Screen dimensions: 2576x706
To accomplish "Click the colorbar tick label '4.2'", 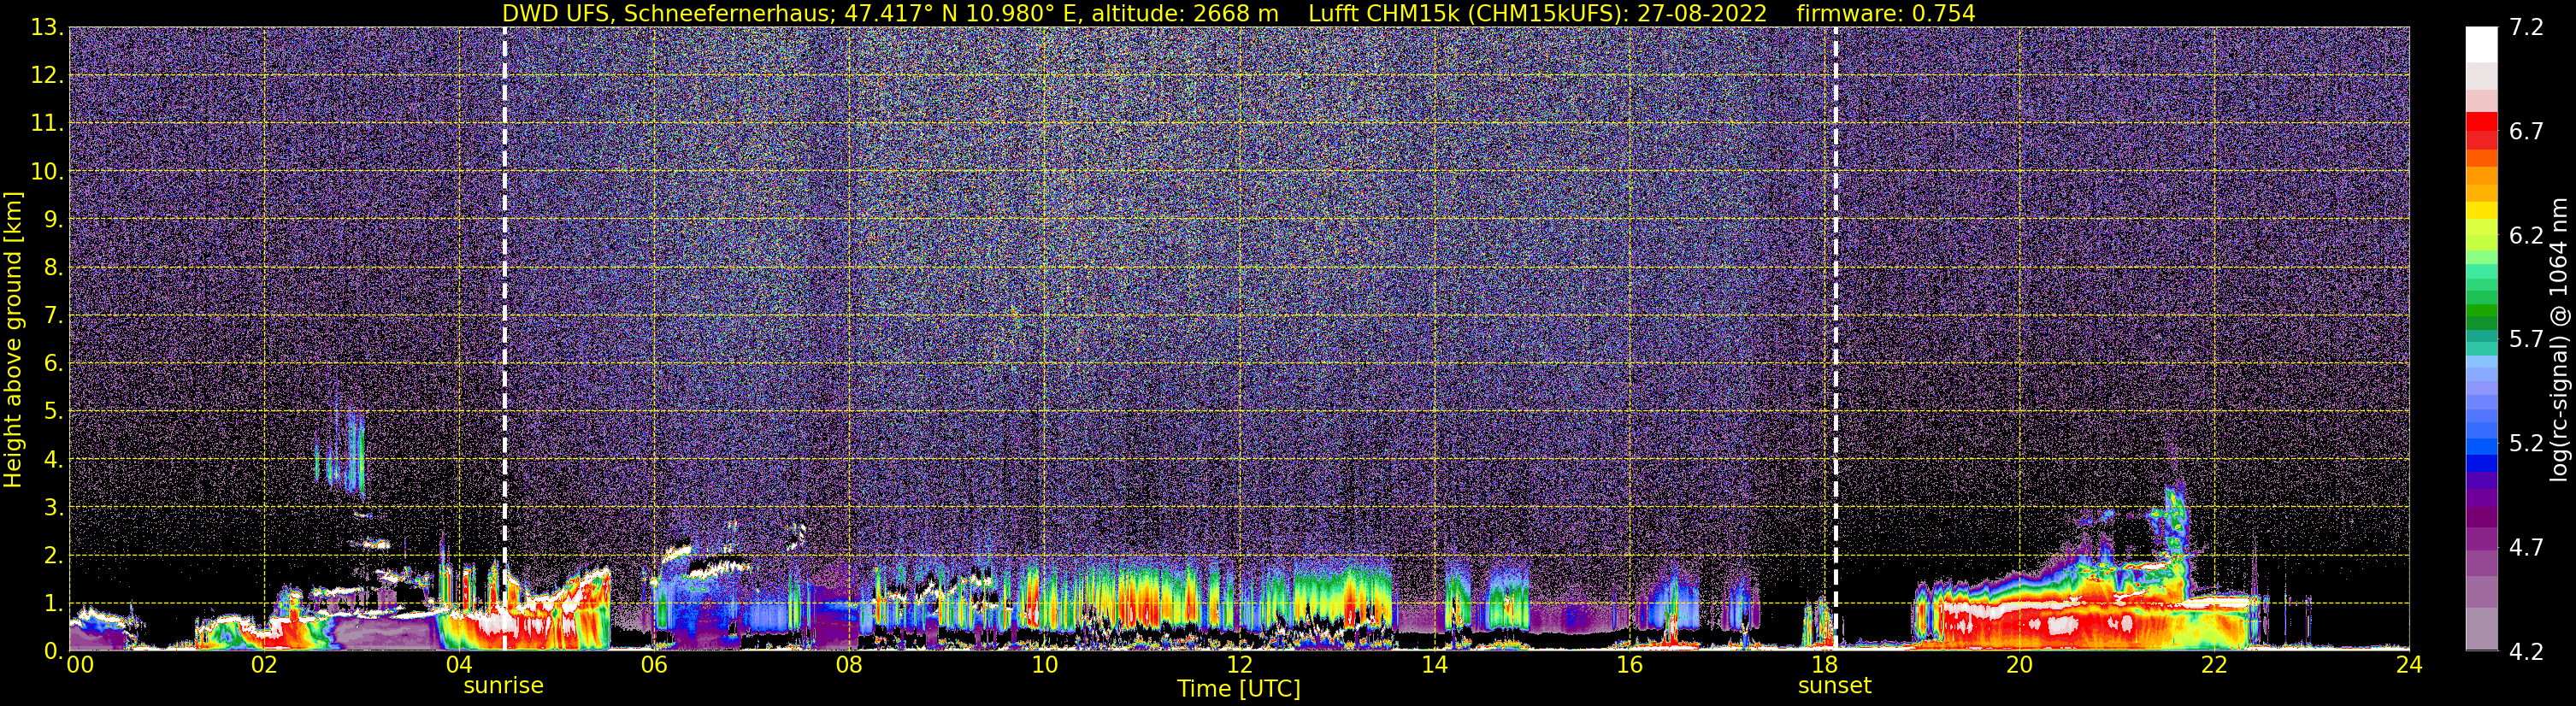I will point(2526,652).
